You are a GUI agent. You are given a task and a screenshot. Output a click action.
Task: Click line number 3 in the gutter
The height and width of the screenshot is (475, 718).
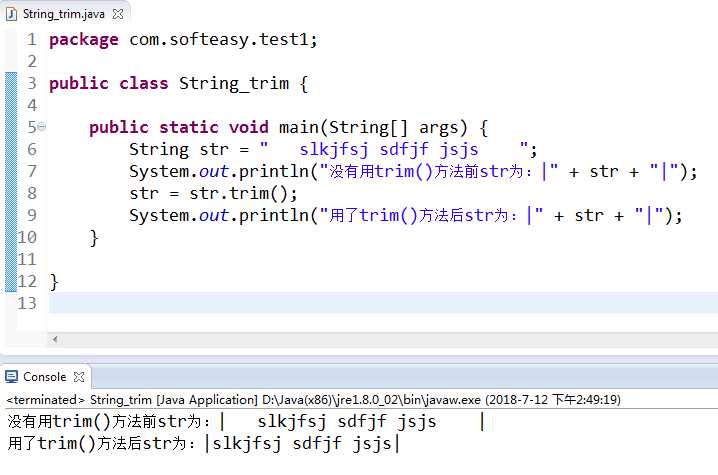click(31, 83)
